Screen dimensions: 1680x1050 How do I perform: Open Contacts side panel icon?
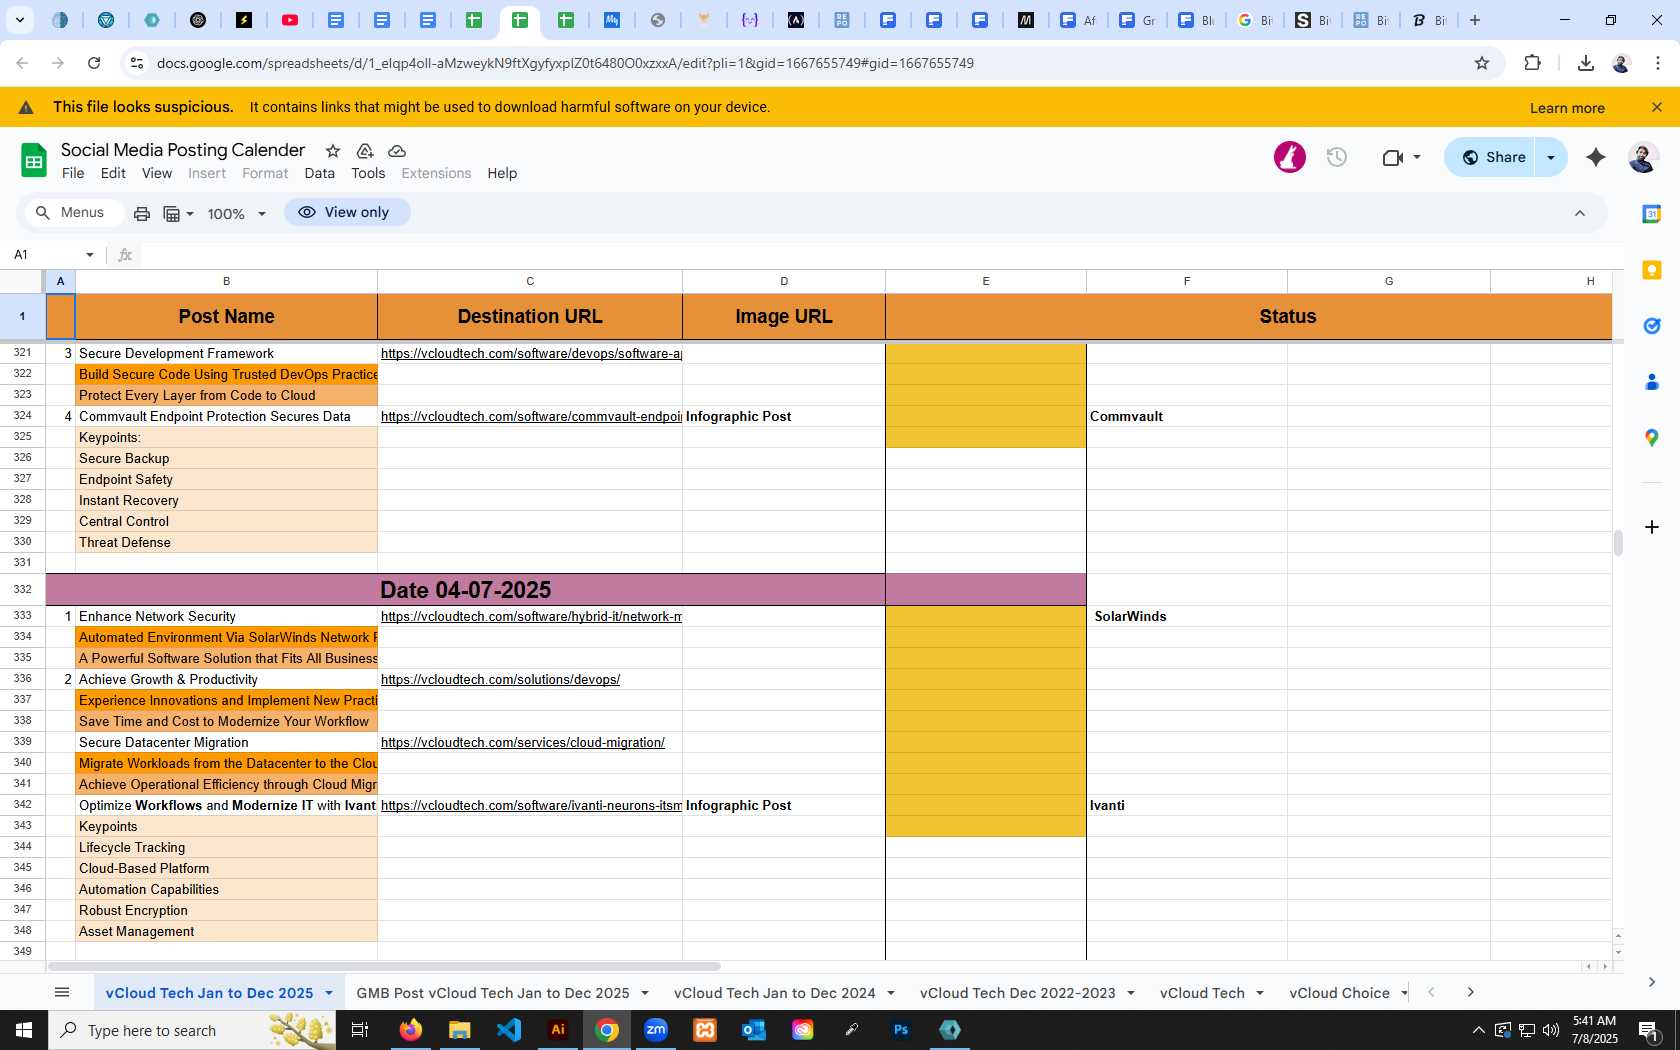pyautogui.click(x=1652, y=382)
